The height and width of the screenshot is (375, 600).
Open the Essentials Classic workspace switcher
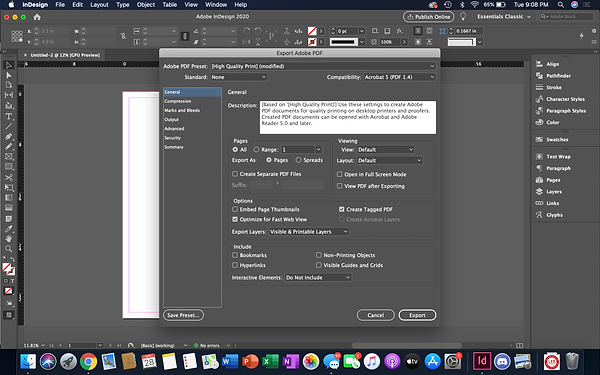pyautogui.click(x=504, y=16)
